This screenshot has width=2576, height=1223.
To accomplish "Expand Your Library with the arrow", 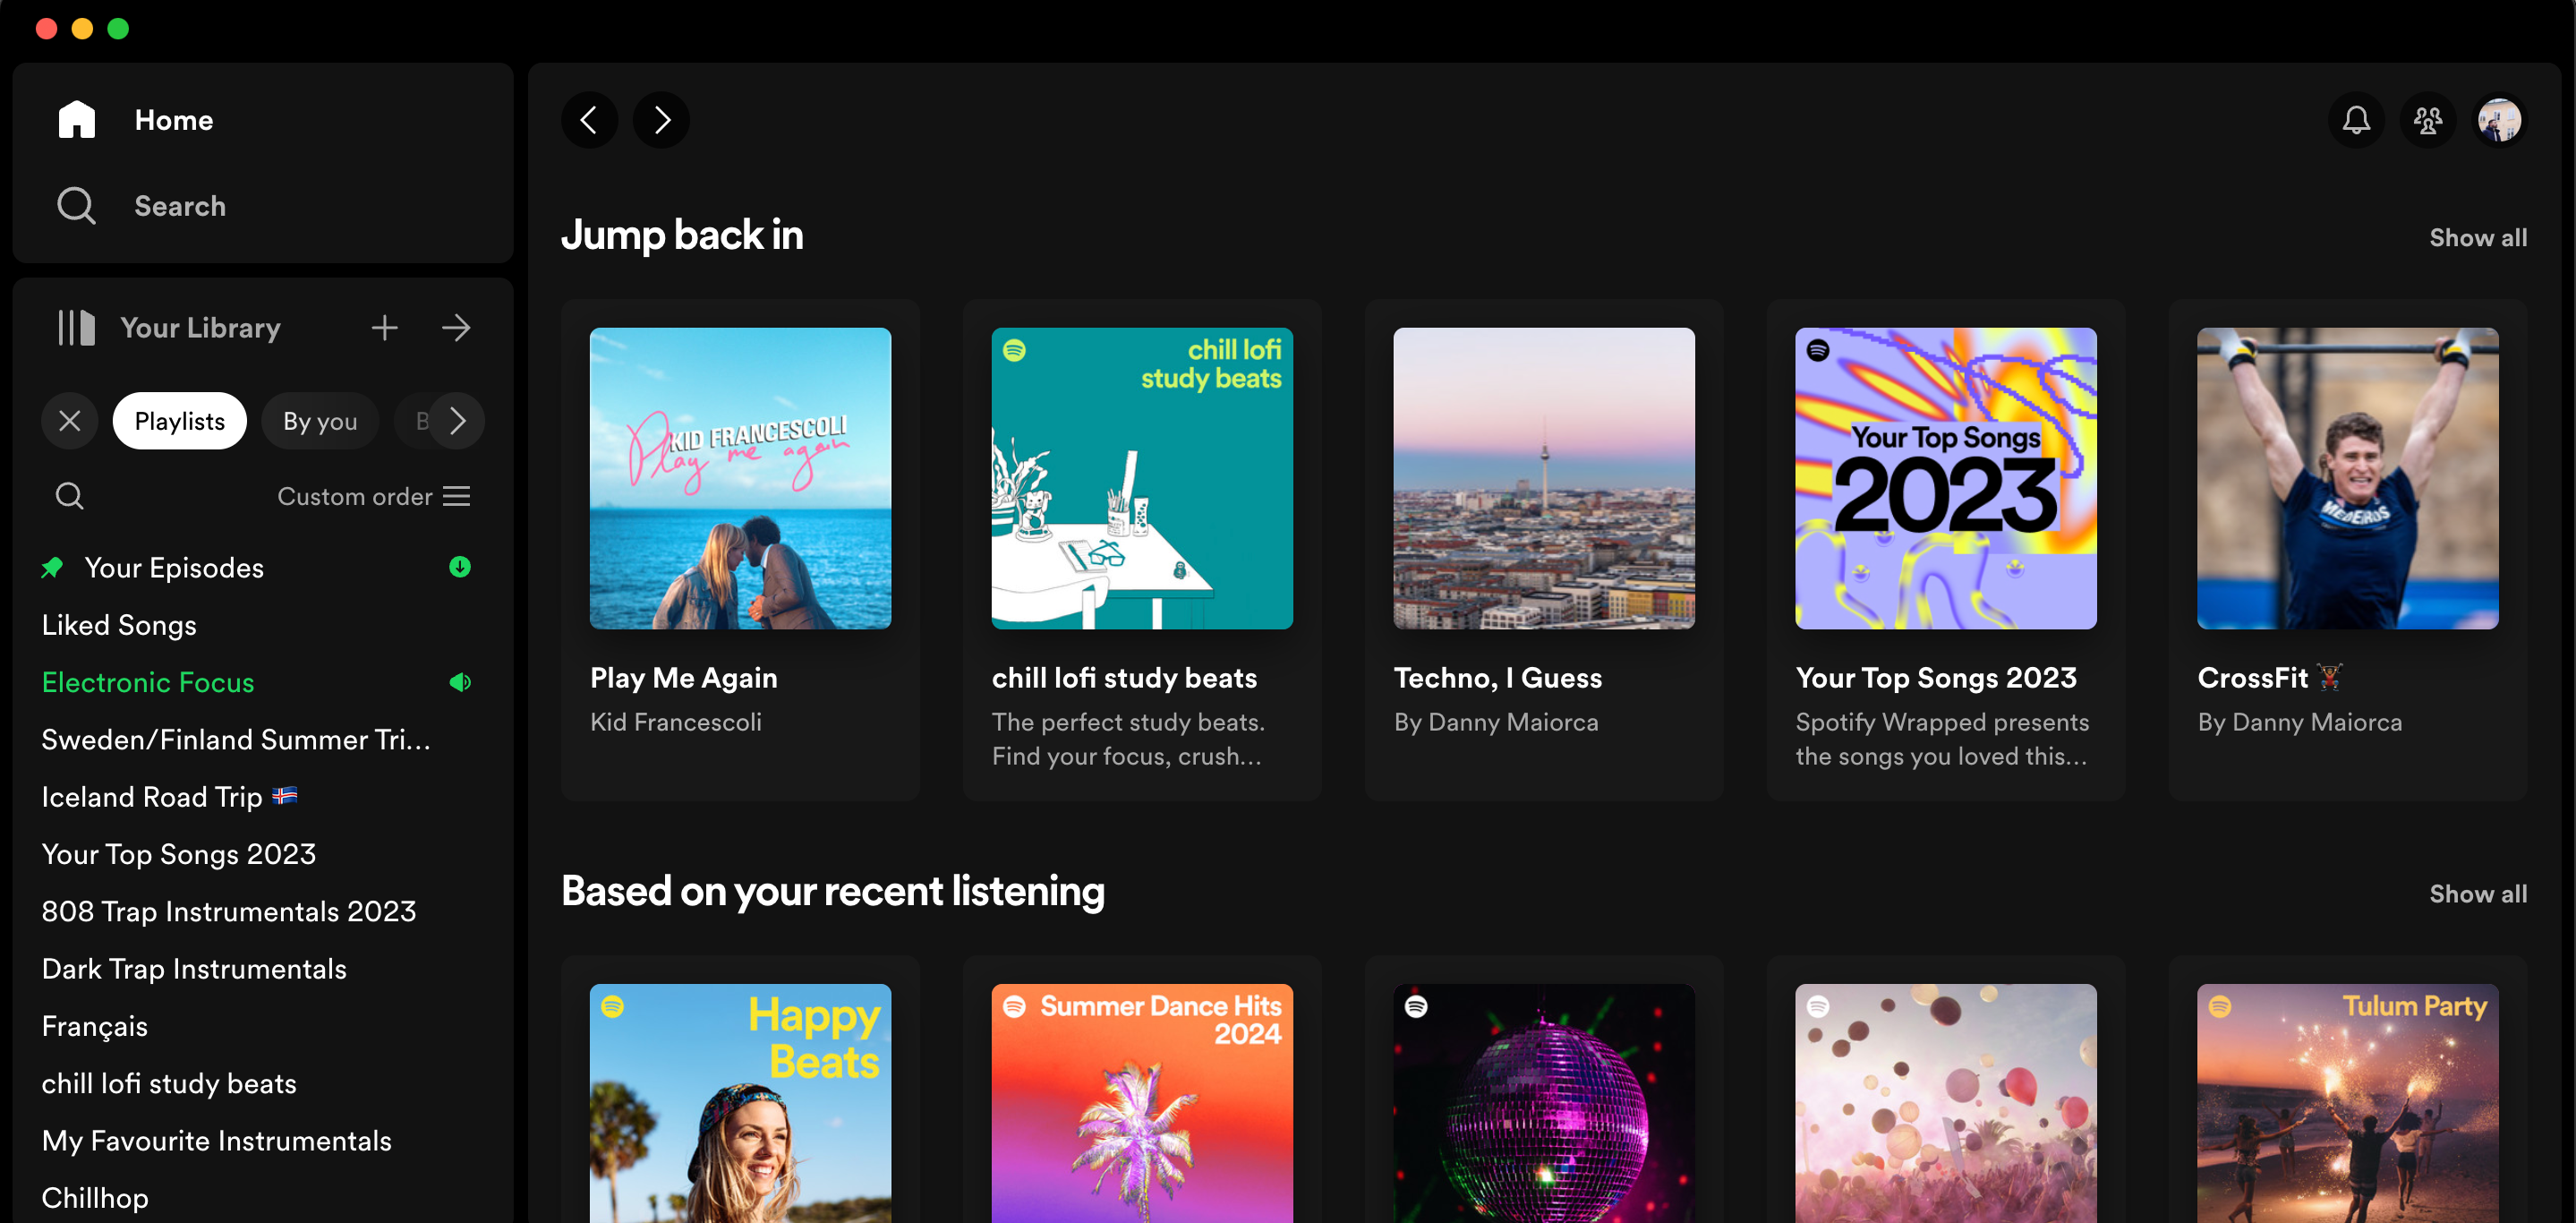I will (x=456, y=328).
